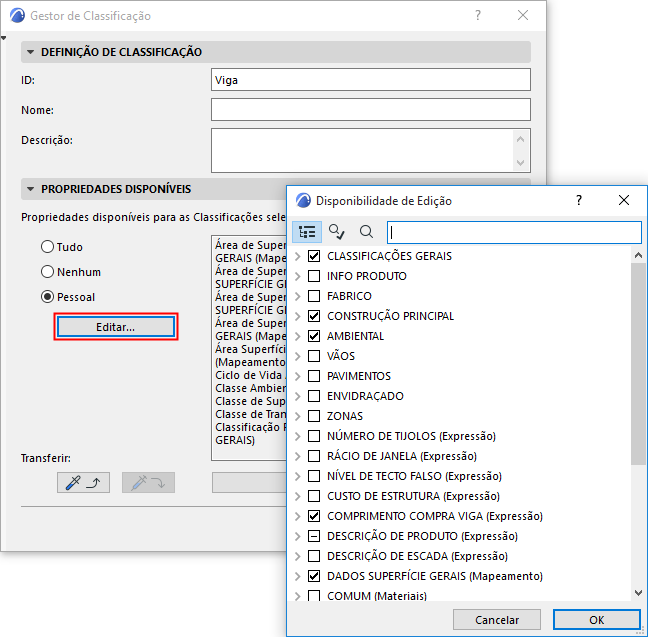
Task: Click Descrição field scroll-down arrow
Action: [520, 162]
